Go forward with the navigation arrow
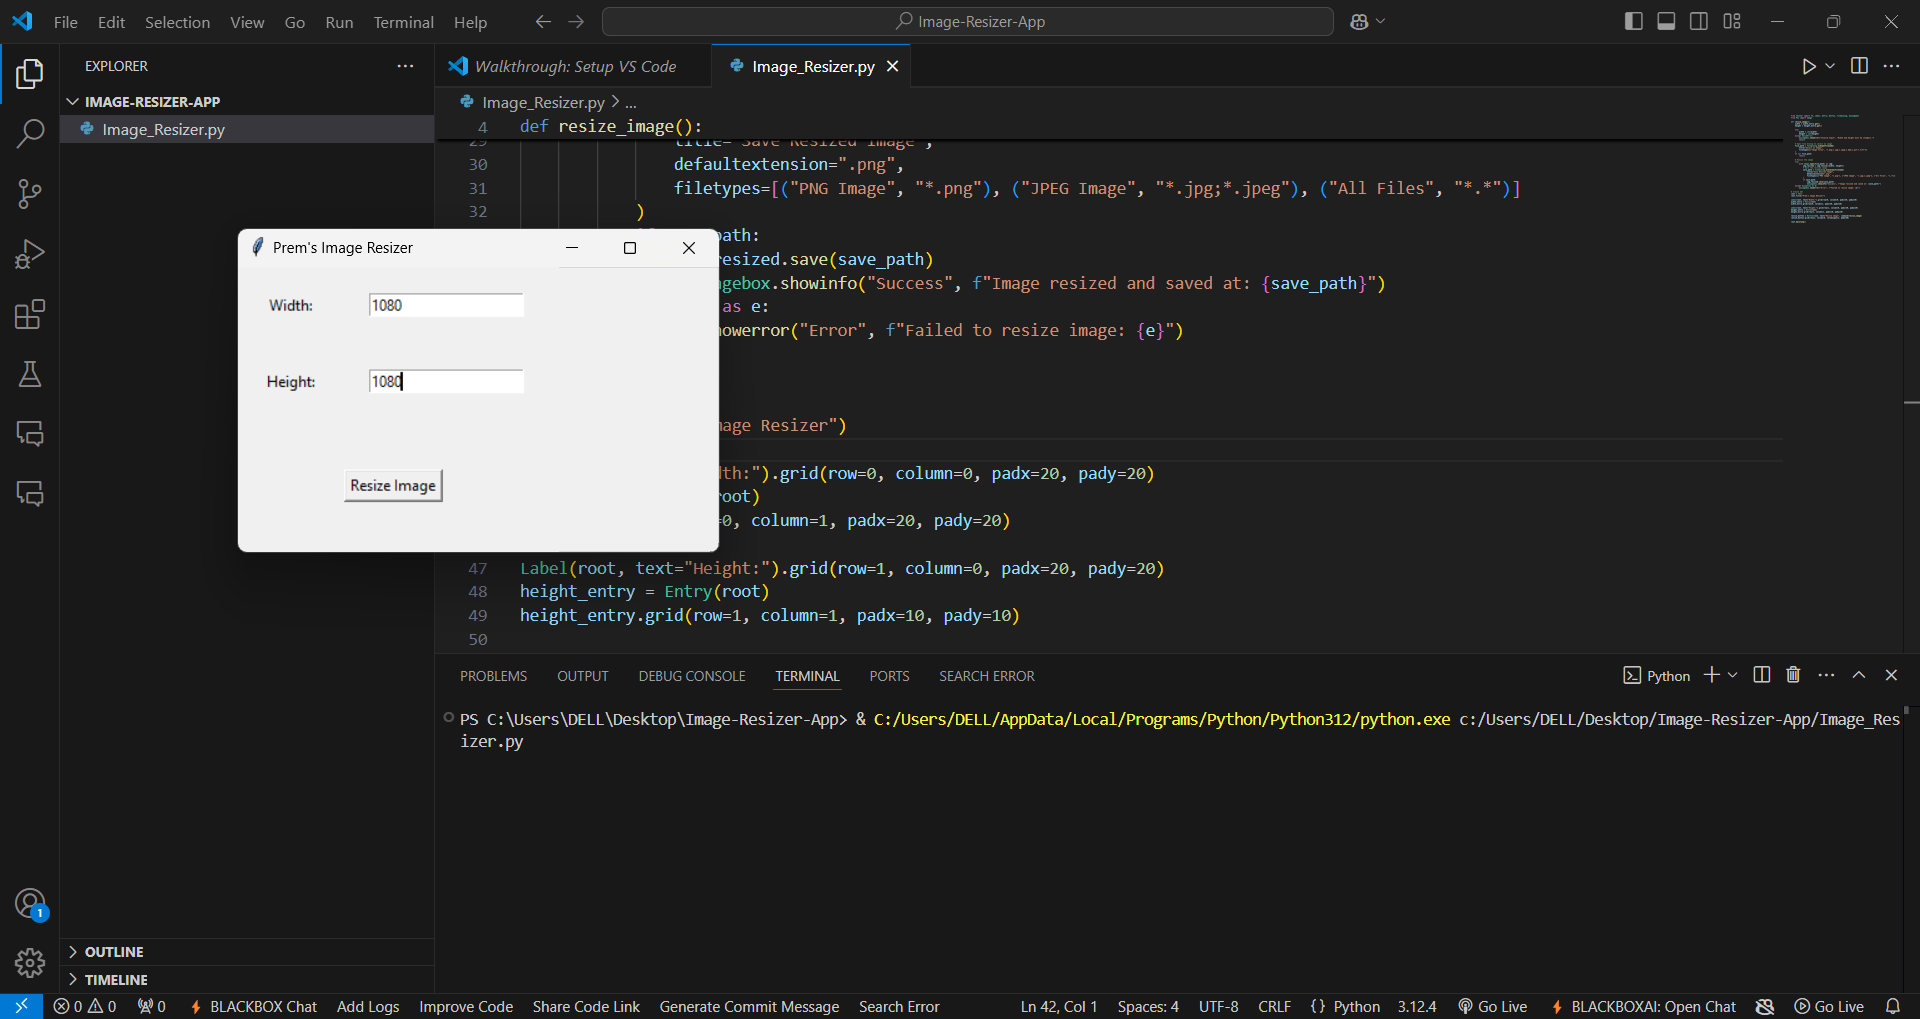Viewport: 1920px width, 1019px height. point(576,21)
